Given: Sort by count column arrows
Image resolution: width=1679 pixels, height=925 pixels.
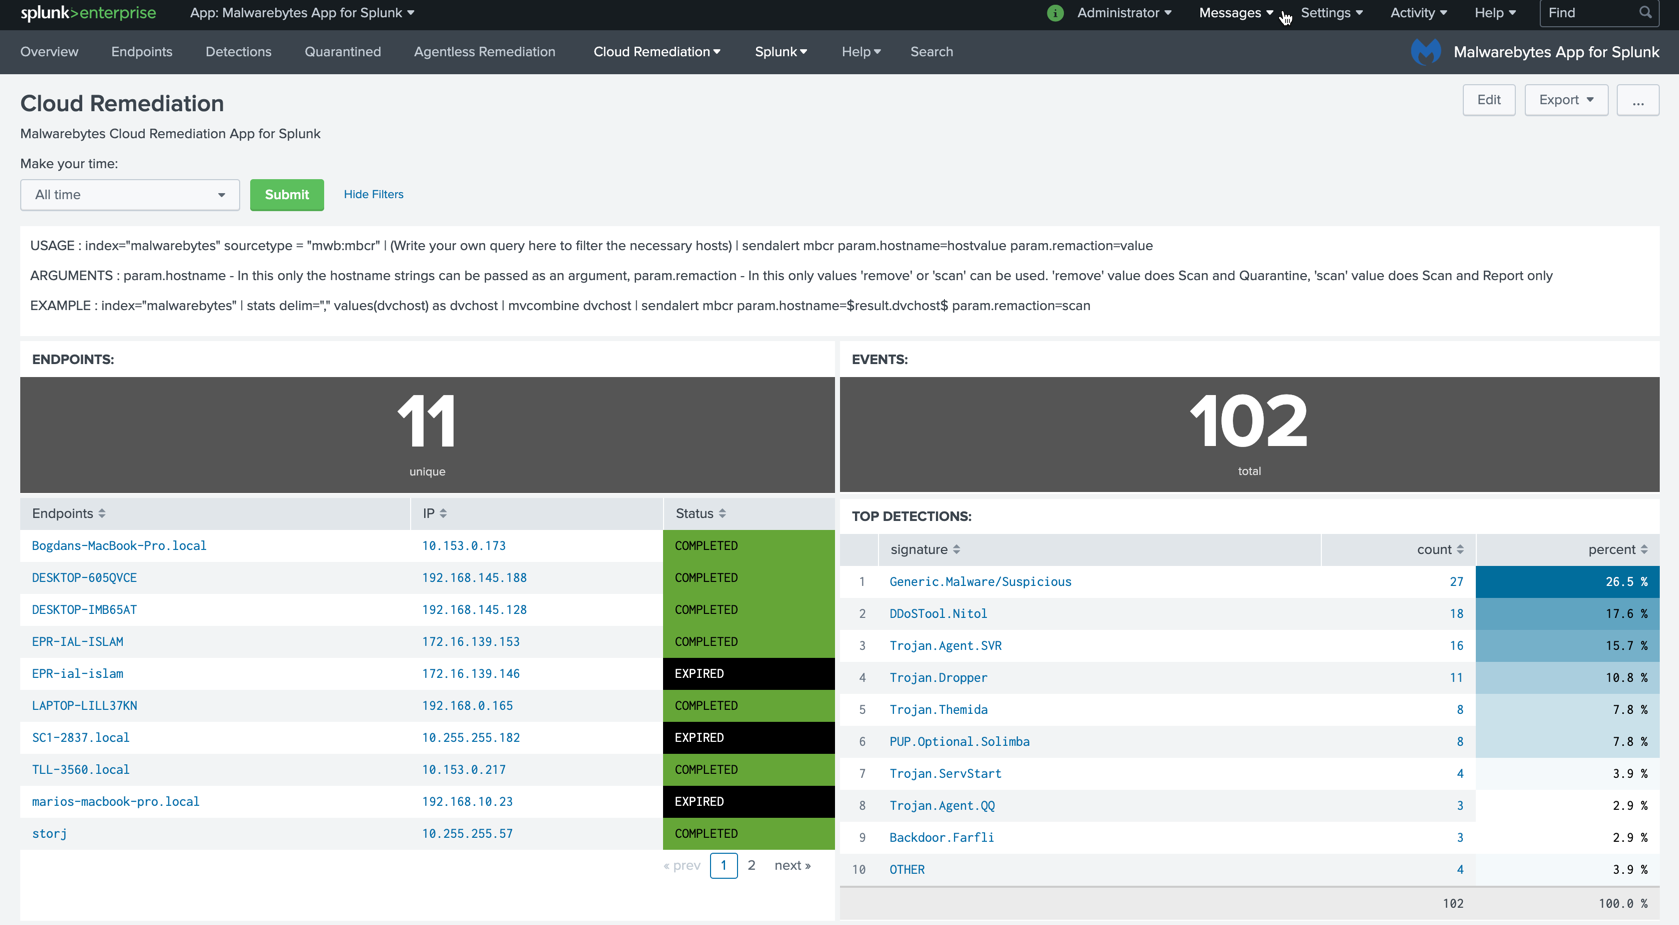Looking at the screenshot, I should click(x=1460, y=550).
